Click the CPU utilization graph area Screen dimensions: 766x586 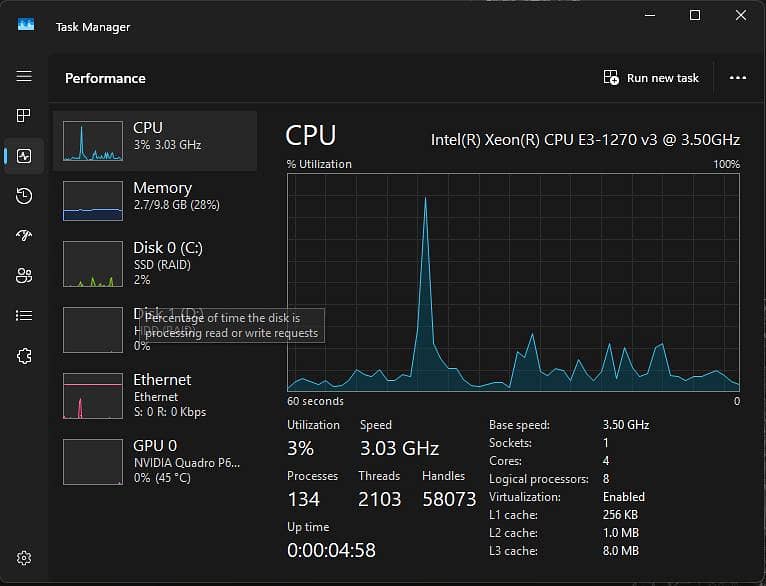click(513, 282)
